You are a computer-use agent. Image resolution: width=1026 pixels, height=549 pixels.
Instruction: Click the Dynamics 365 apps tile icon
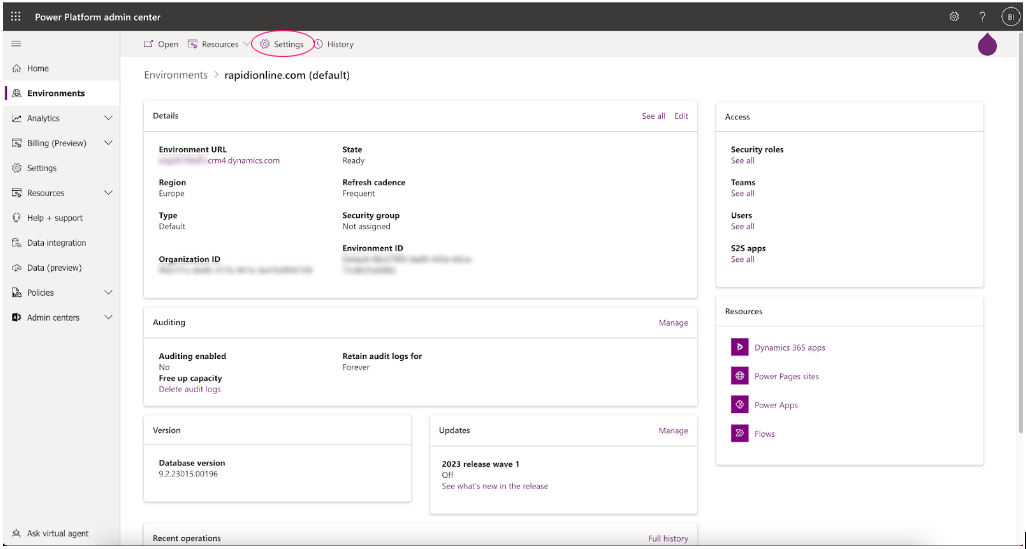click(x=739, y=347)
